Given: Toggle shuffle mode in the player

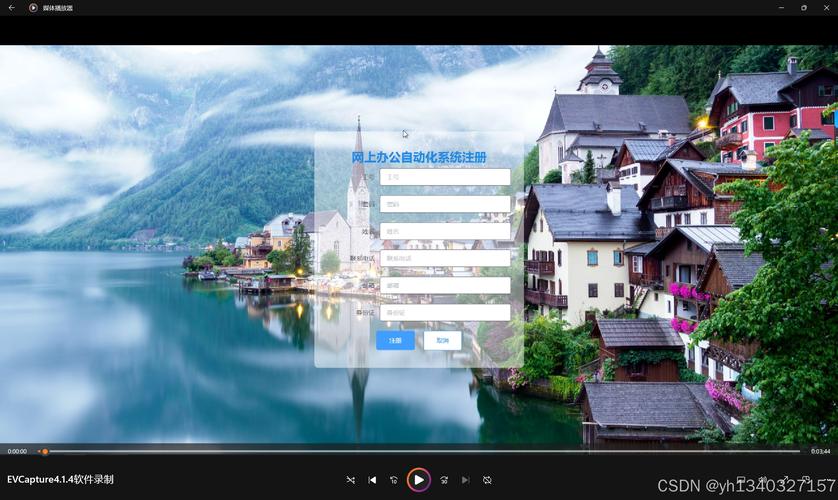Looking at the screenshot, I should tap(350, 480).
